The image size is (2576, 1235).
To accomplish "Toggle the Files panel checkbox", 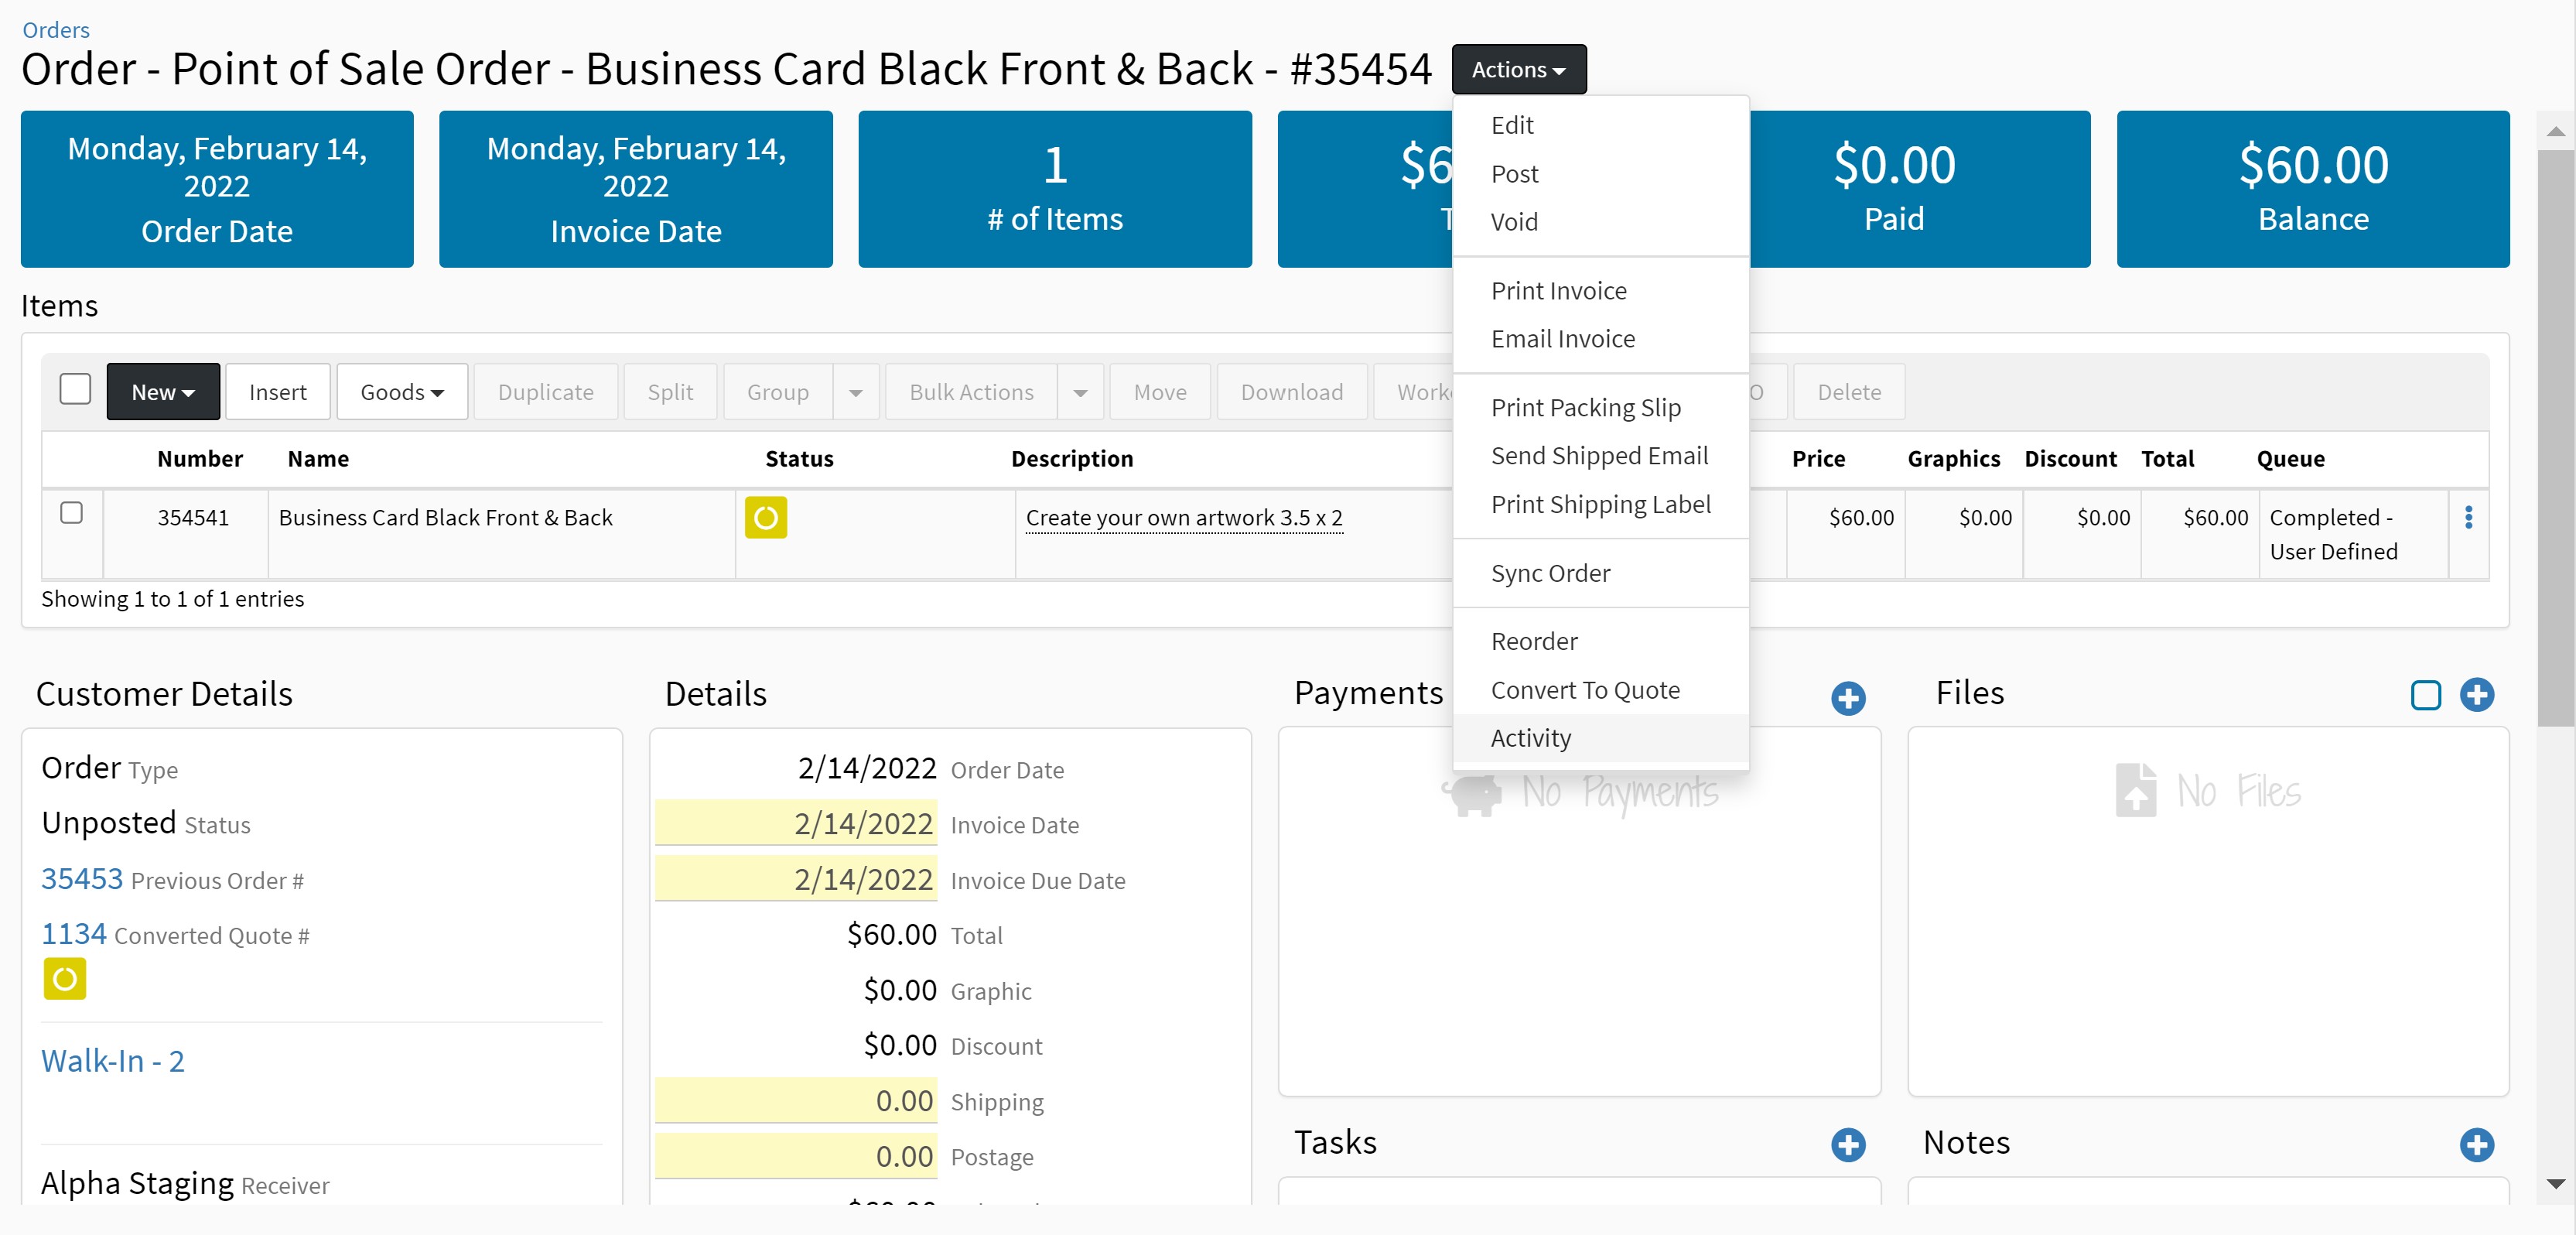I will [x=2425, y=695].
